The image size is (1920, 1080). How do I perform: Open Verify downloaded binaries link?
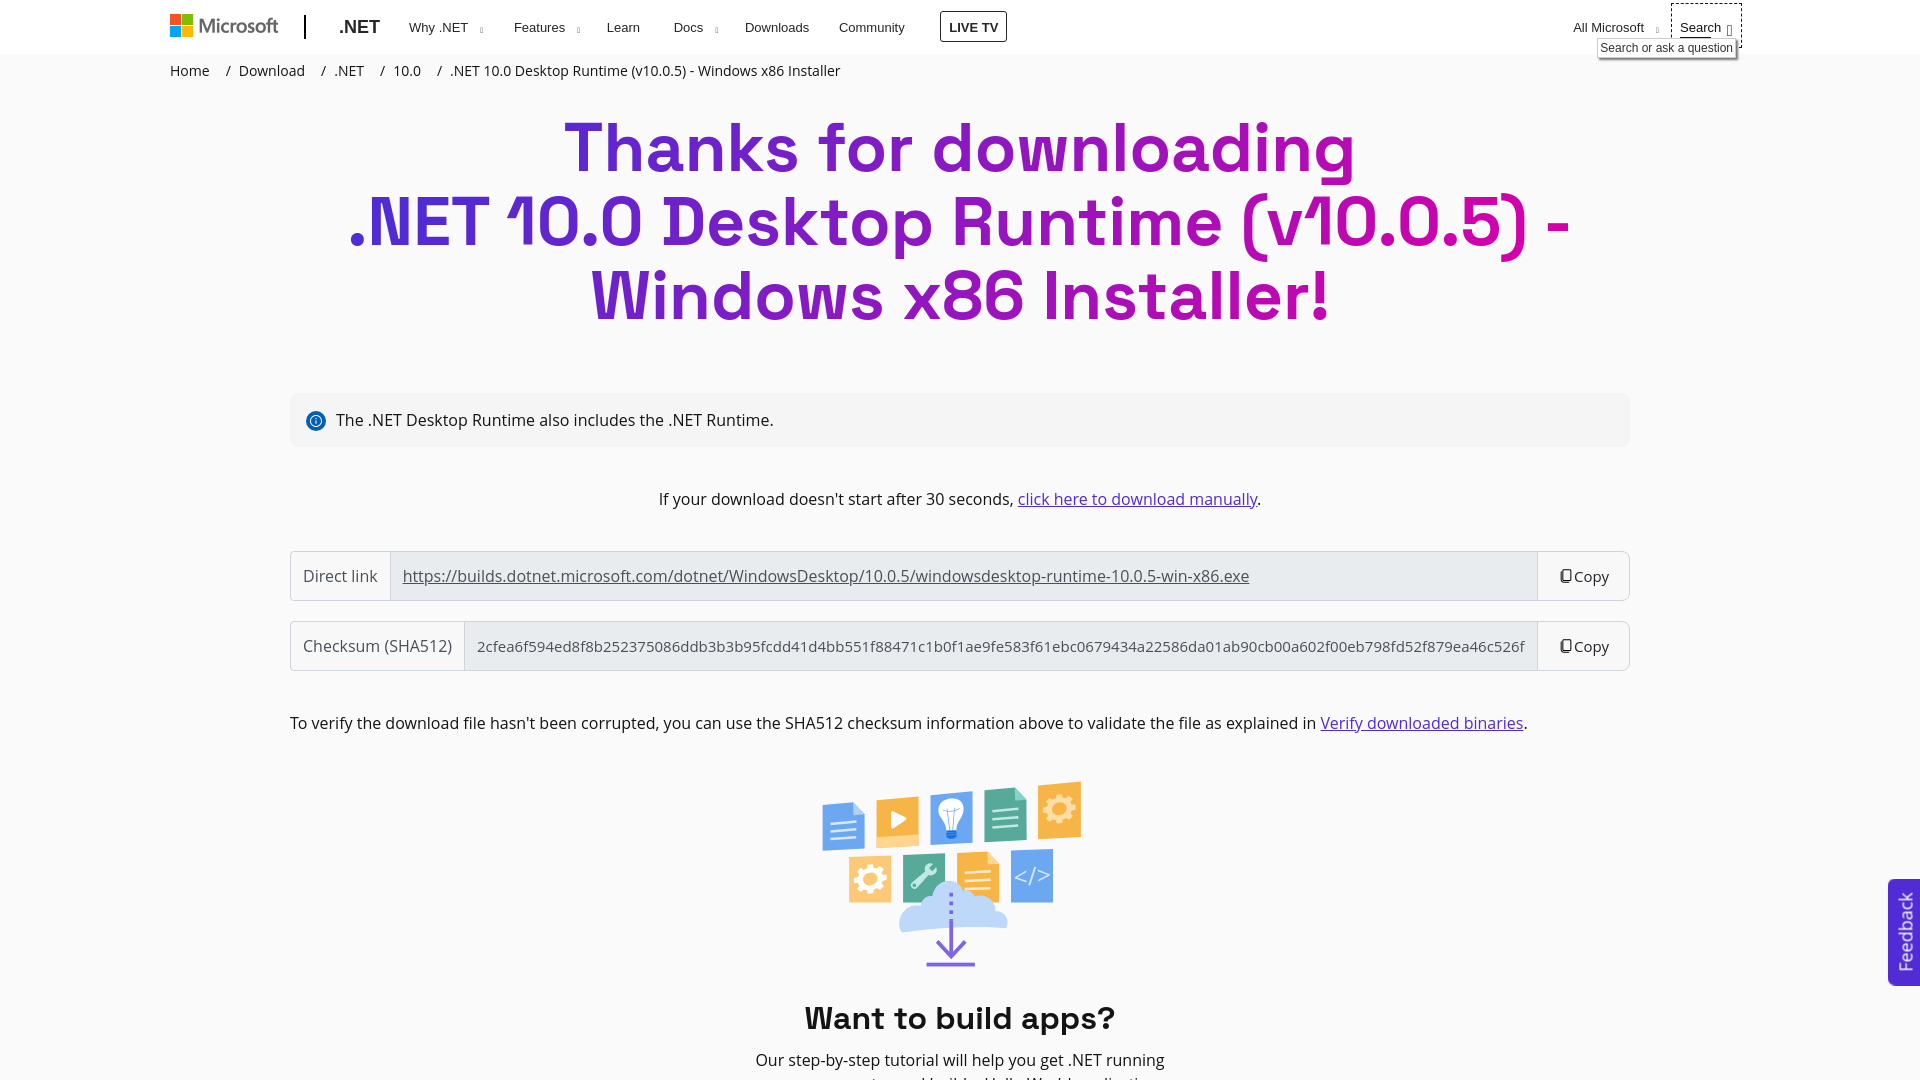[1421, 723]
